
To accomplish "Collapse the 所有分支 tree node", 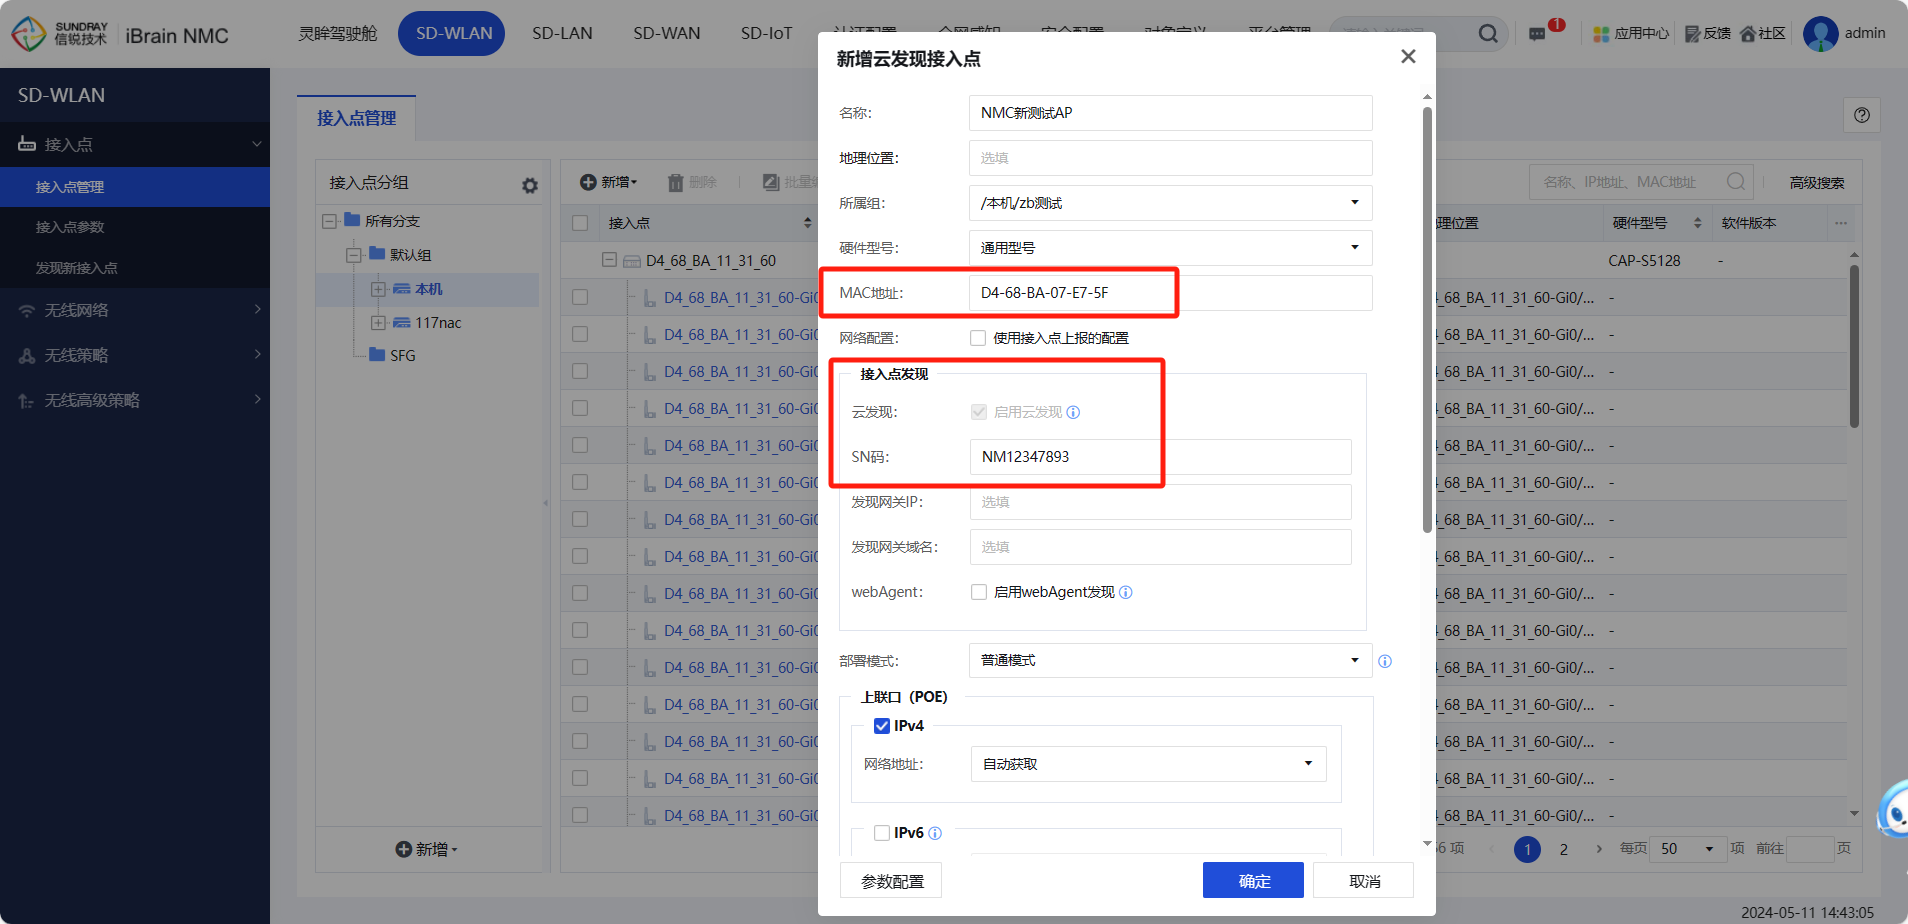I will (329, 221).
